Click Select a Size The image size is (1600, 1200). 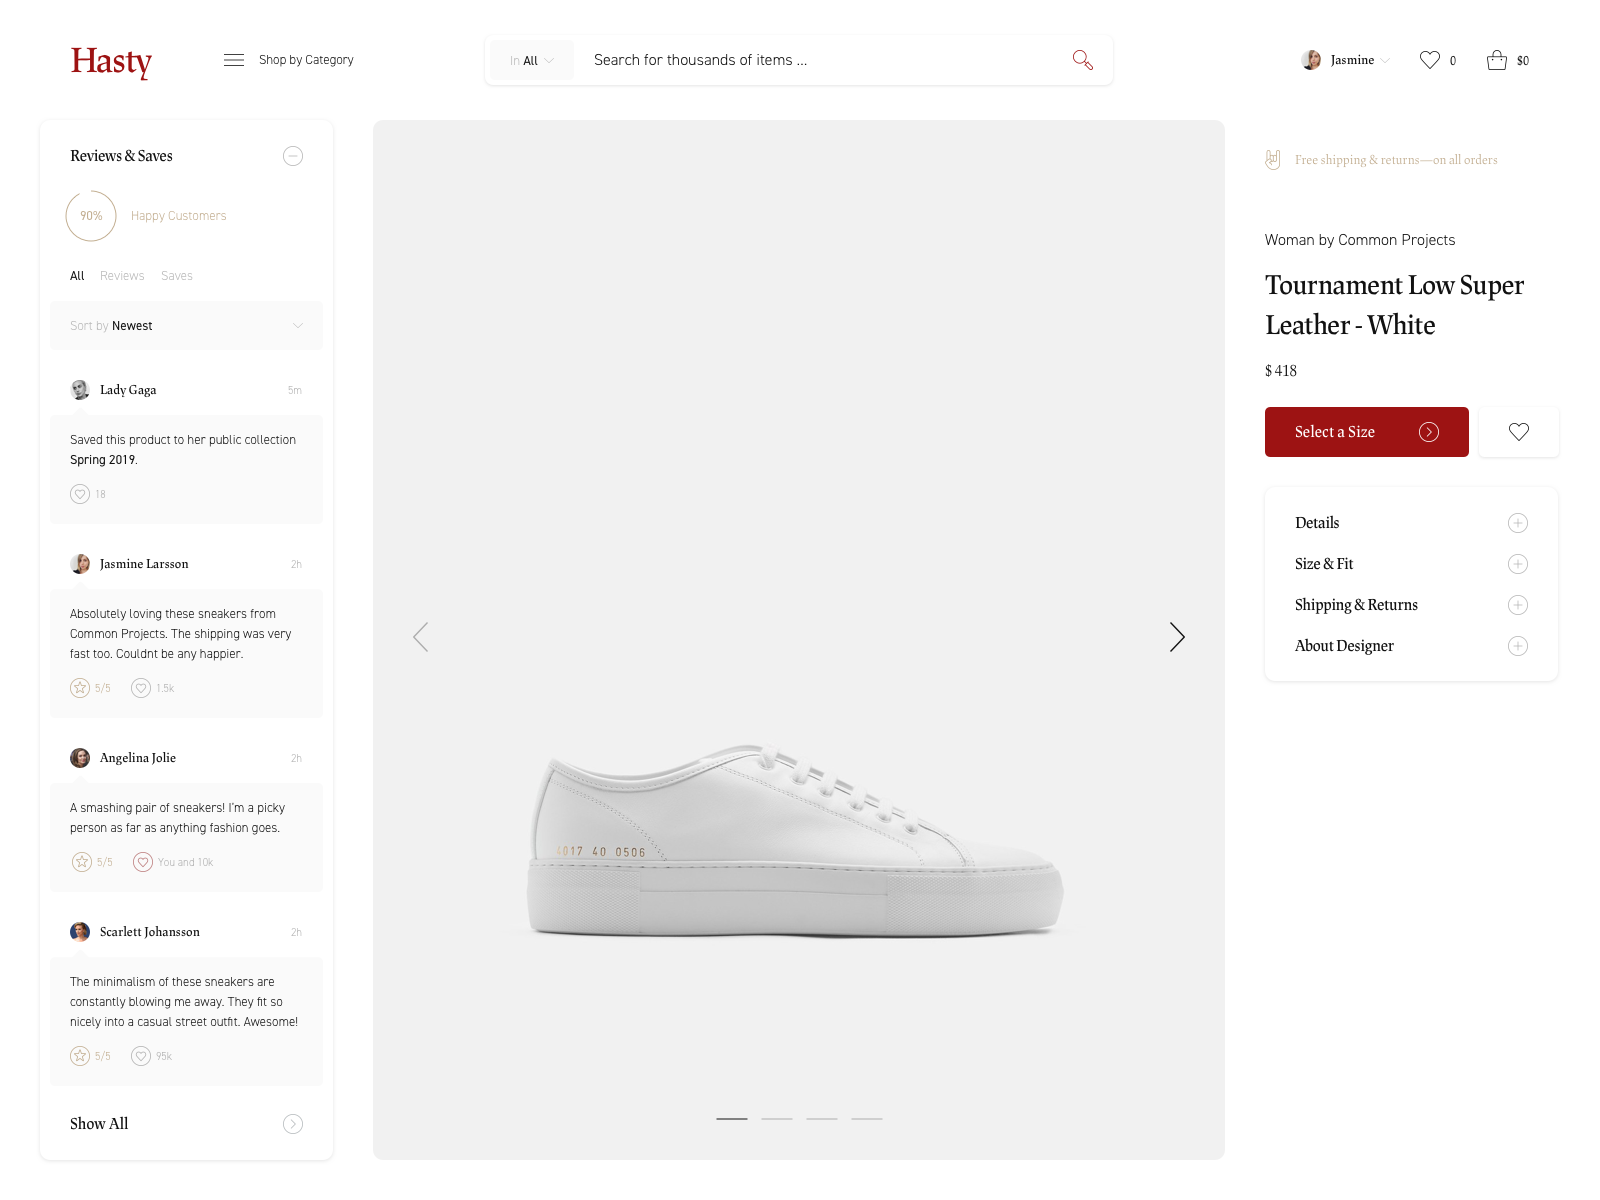tap(1366, 432)
